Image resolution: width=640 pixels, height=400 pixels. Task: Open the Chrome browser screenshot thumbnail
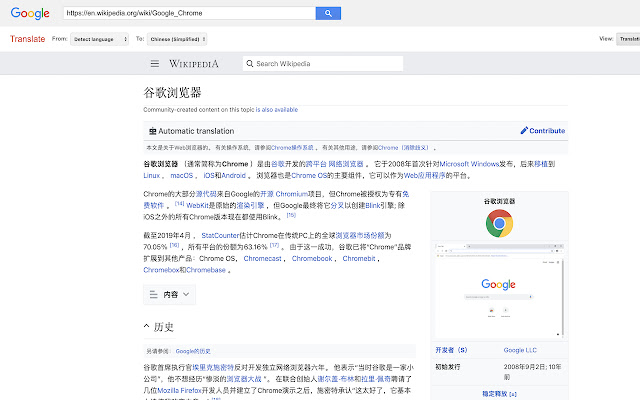pyautogui.click(x=499, y=290)
